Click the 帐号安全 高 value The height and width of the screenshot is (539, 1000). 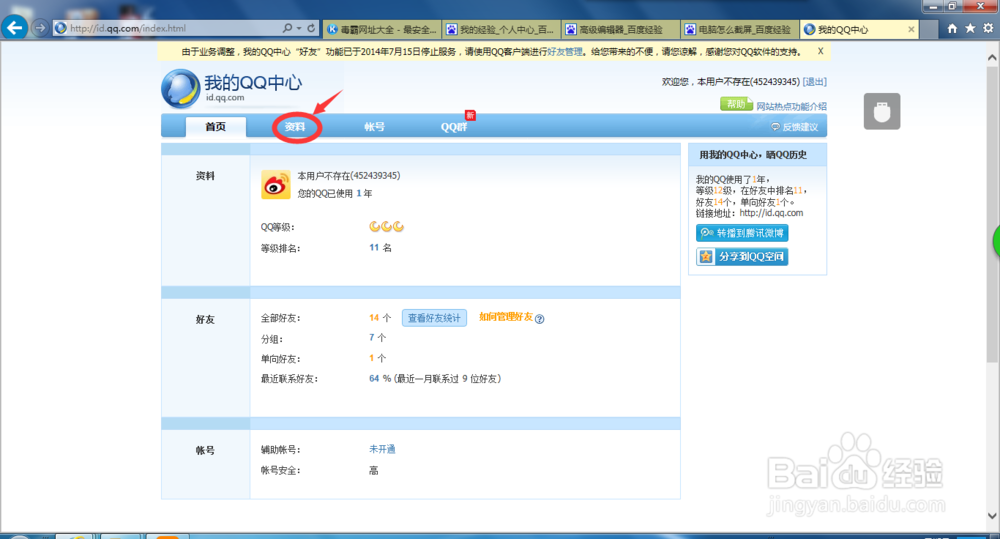click(x=374, y=470)
